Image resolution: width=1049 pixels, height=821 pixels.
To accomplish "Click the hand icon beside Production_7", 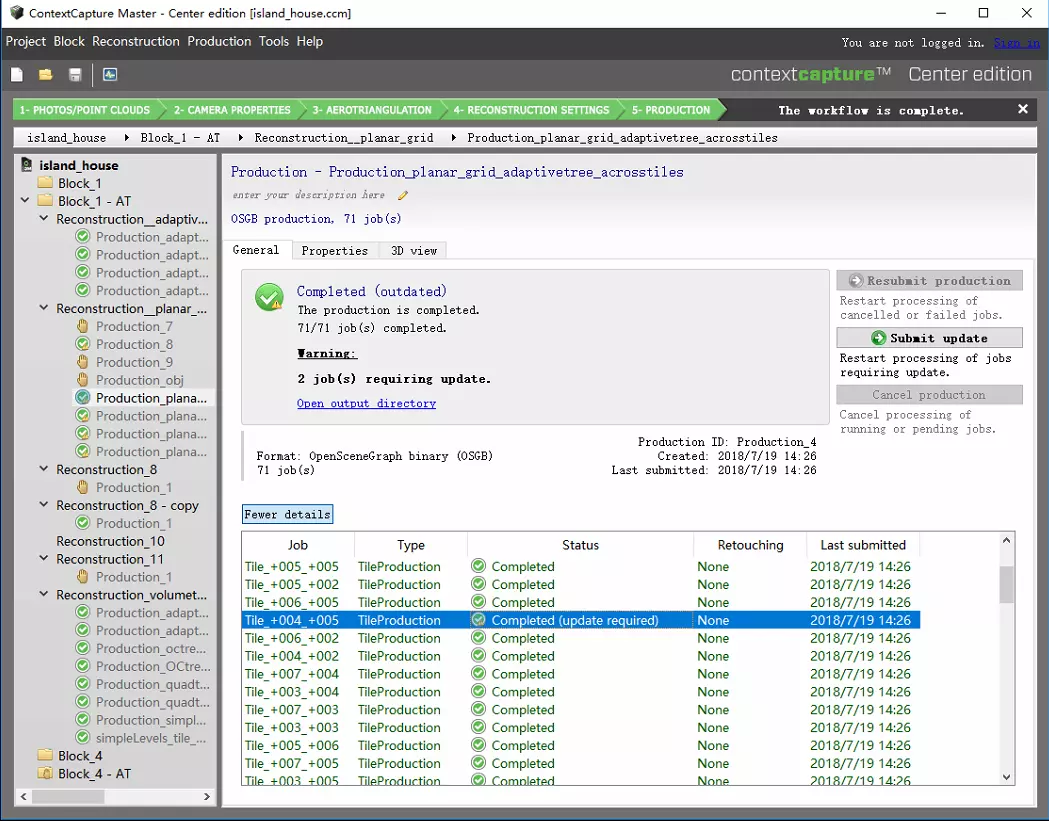I will click(x=82, y=327).
